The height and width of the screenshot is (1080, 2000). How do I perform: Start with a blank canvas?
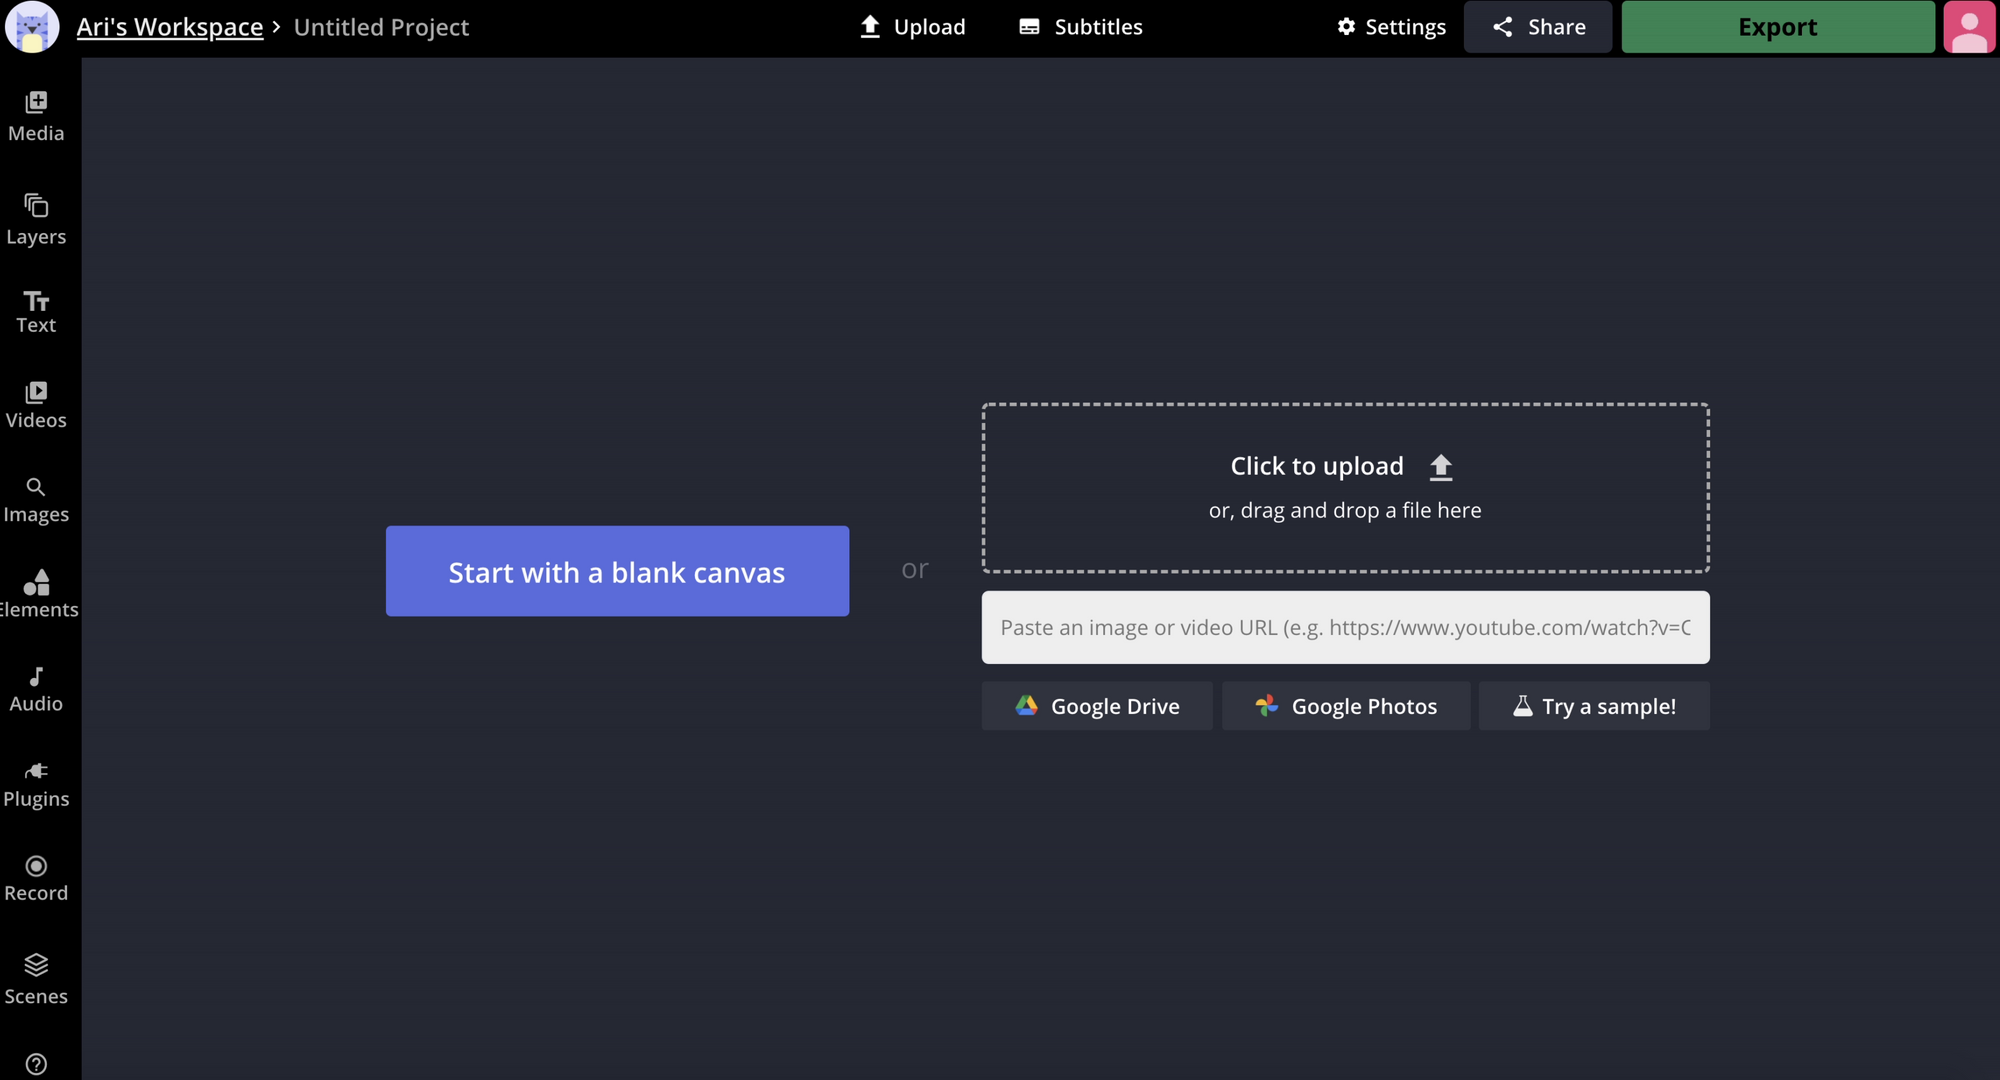point(617,571)
